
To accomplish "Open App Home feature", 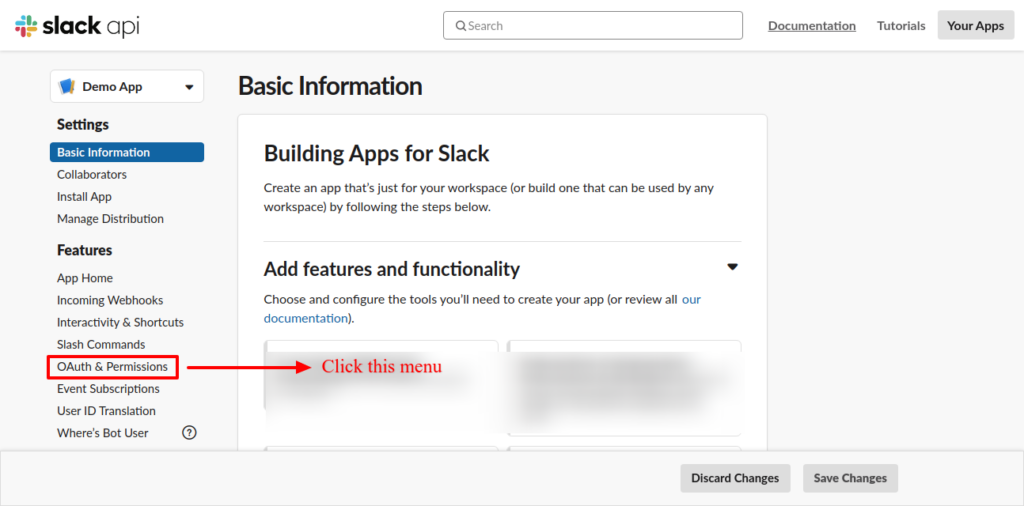I will [85, 278].
